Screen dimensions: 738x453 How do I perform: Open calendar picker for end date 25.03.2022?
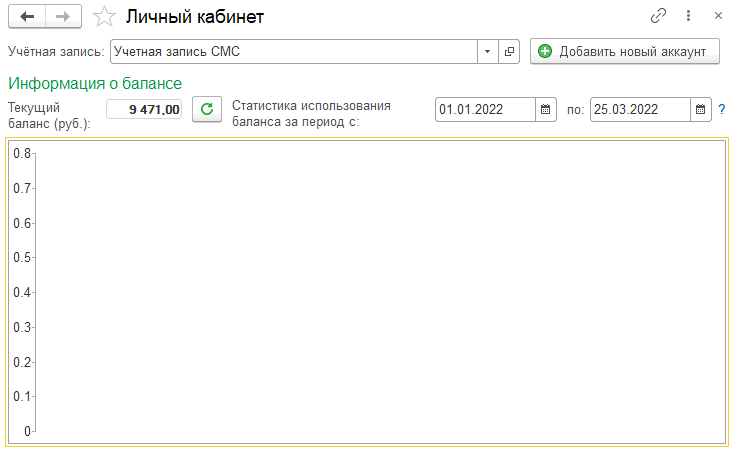coord(700,109)
